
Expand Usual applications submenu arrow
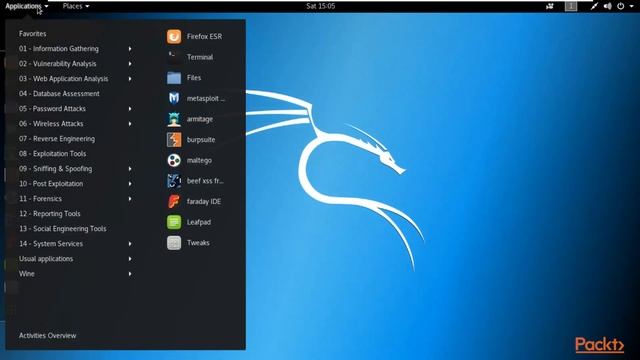130,259
